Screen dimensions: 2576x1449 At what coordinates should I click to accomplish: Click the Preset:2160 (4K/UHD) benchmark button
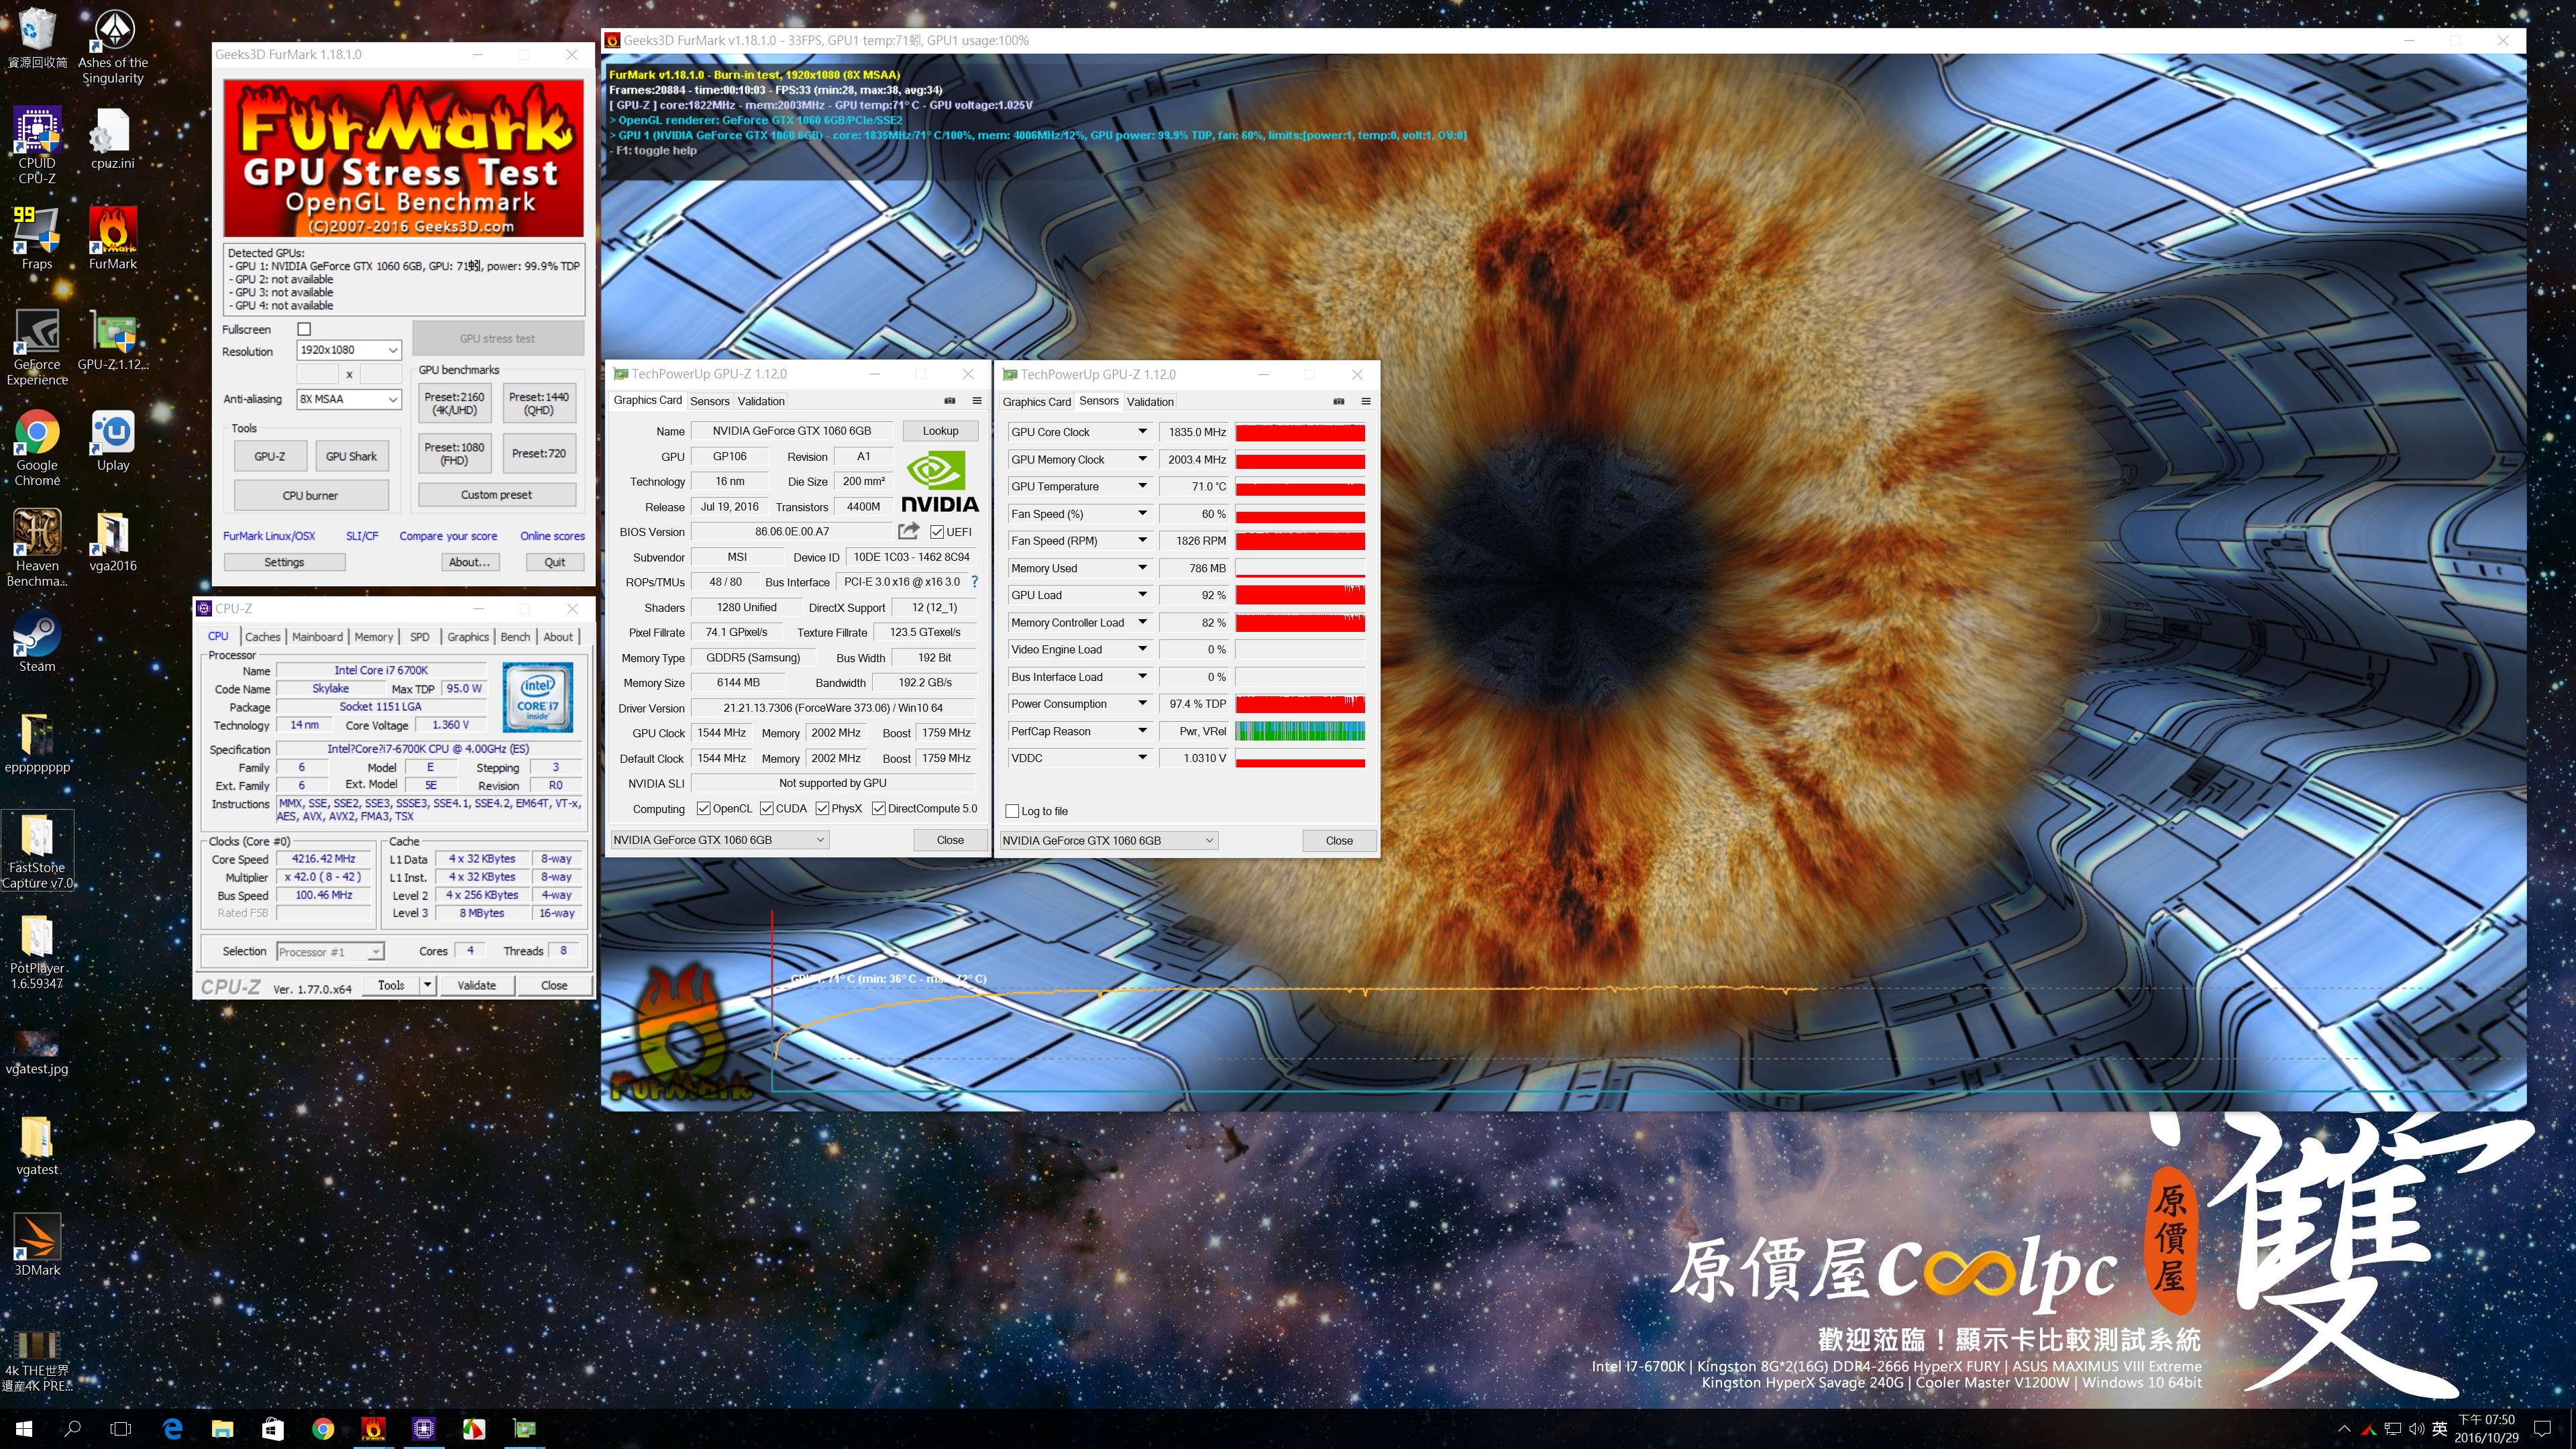coord(454,403)
